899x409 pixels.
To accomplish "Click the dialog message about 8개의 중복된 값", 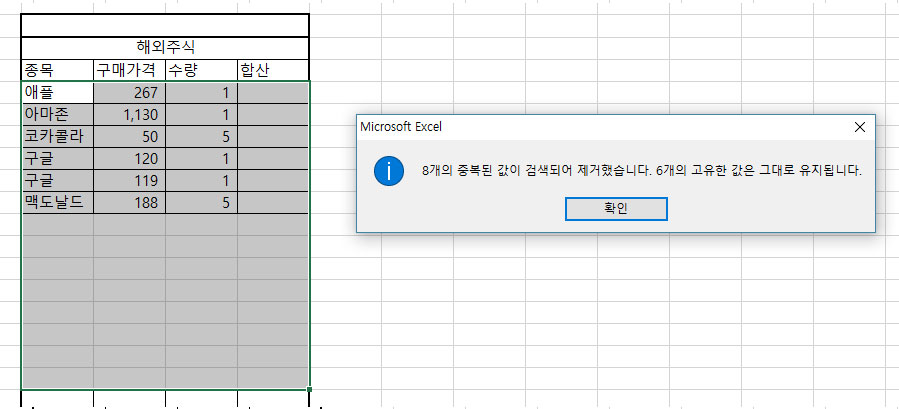I will click(642, 171).
